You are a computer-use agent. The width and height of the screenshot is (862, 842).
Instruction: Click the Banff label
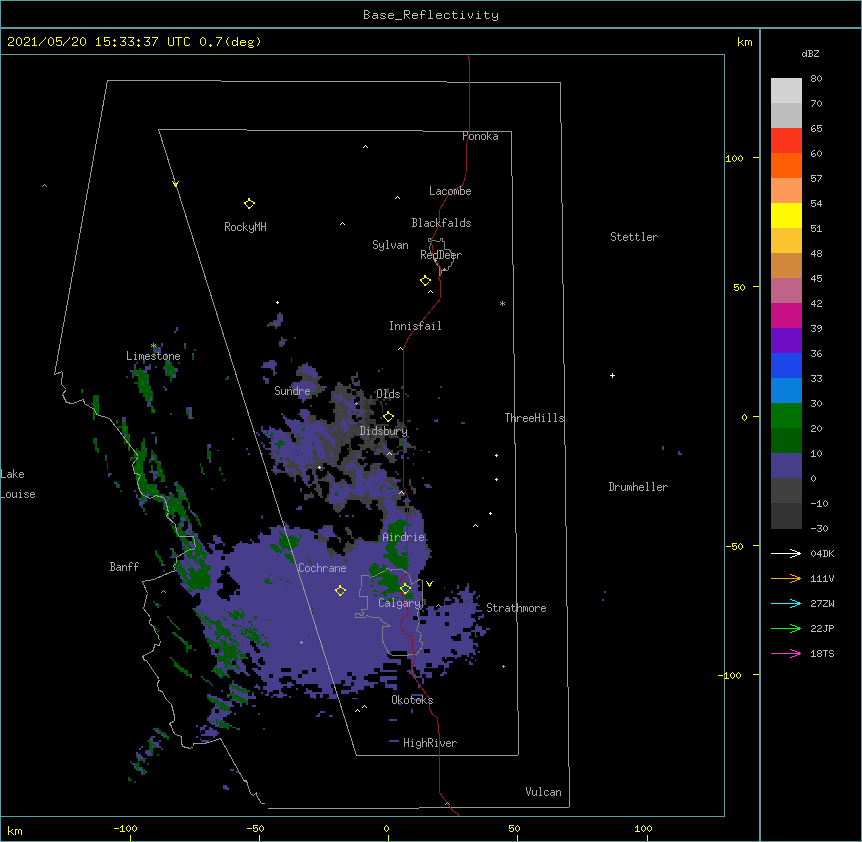(x=124, y=567)
